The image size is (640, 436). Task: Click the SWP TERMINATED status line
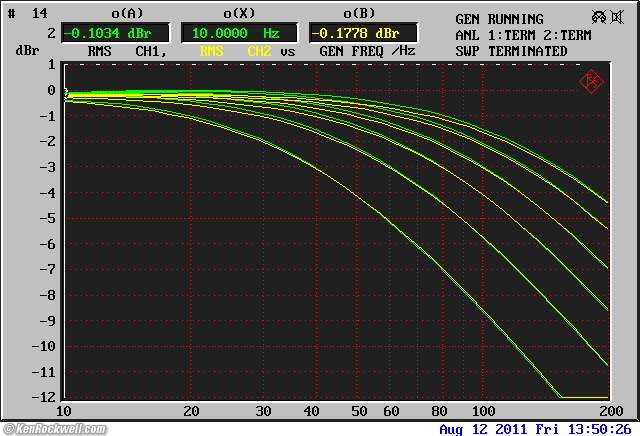pyautogui.click(x=511, y=51)
